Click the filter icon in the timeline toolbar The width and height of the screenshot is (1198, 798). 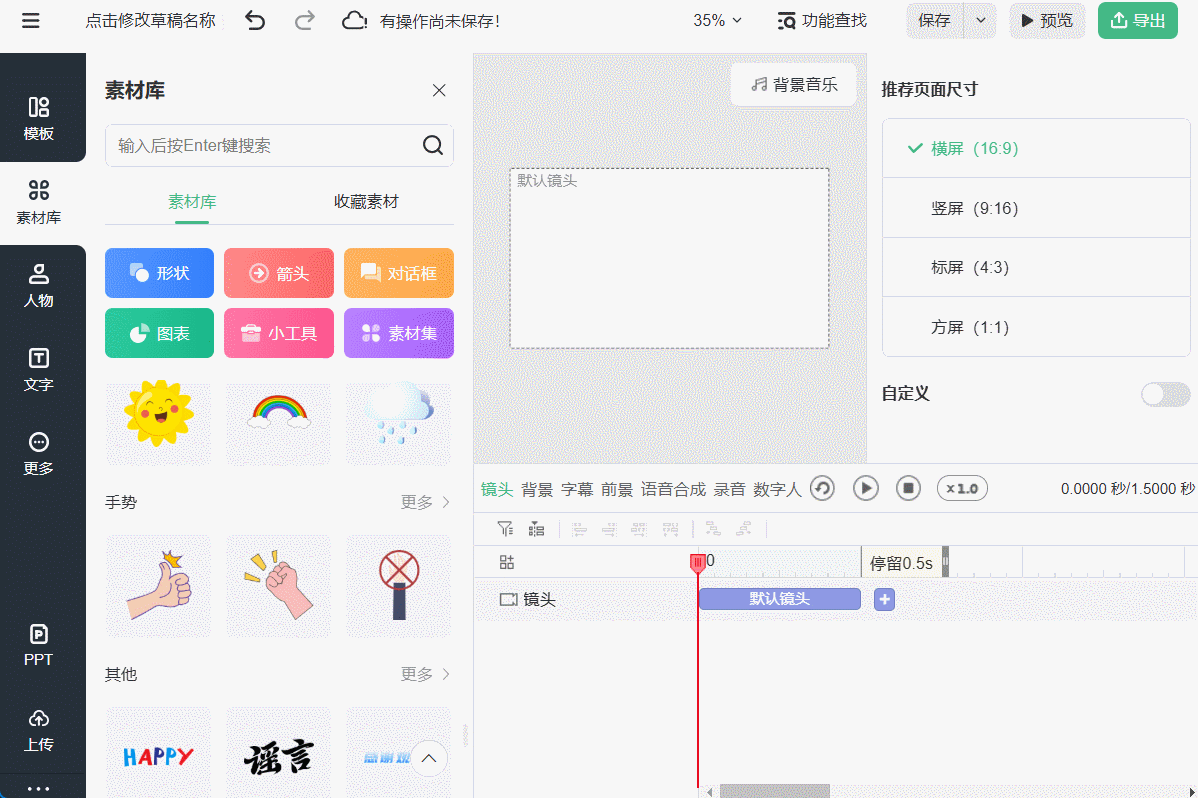tap(505, 528)
